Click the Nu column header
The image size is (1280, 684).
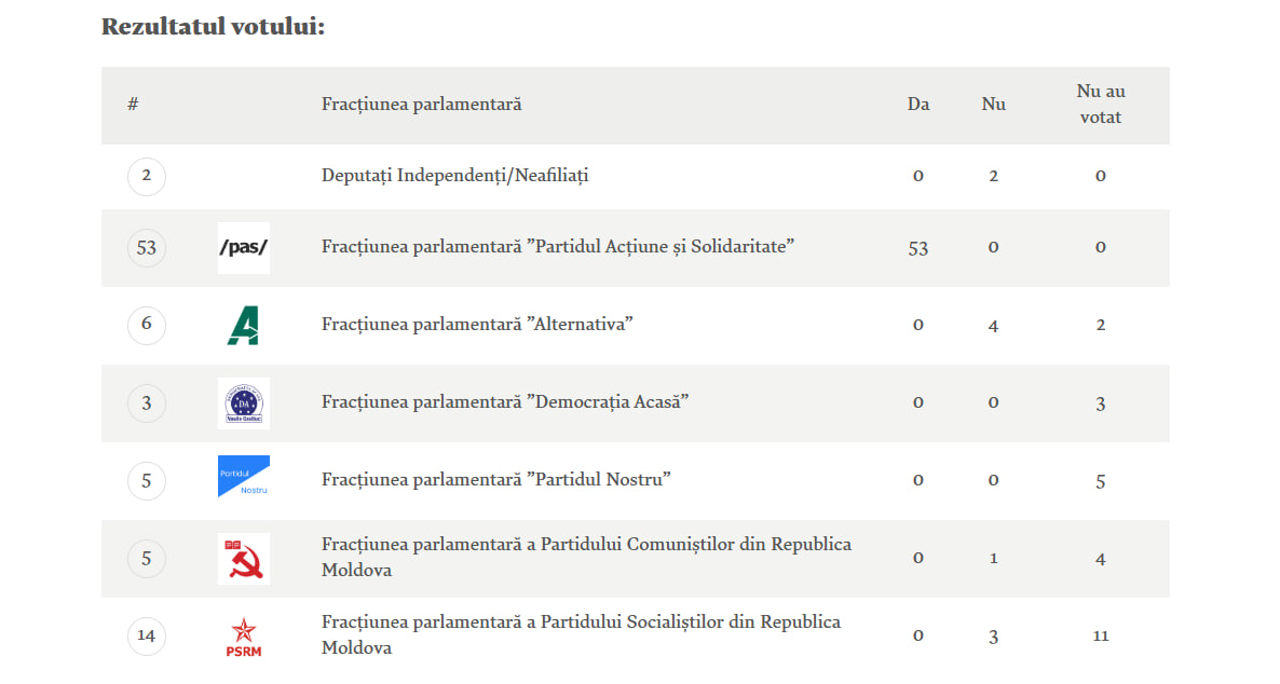(x=993, y=104)
